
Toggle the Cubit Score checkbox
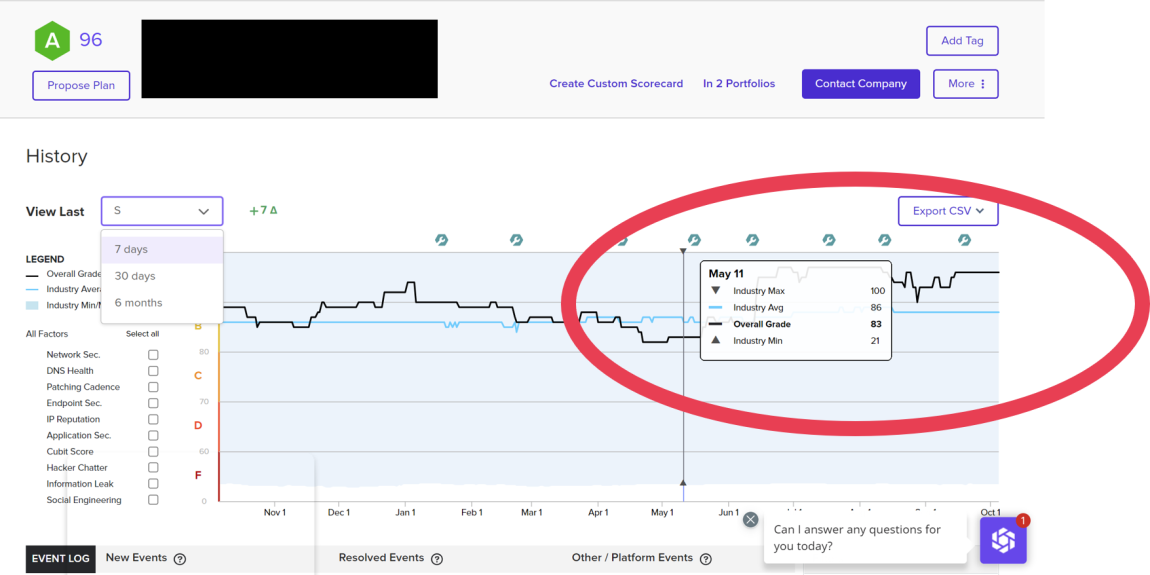tap(153, 452)
